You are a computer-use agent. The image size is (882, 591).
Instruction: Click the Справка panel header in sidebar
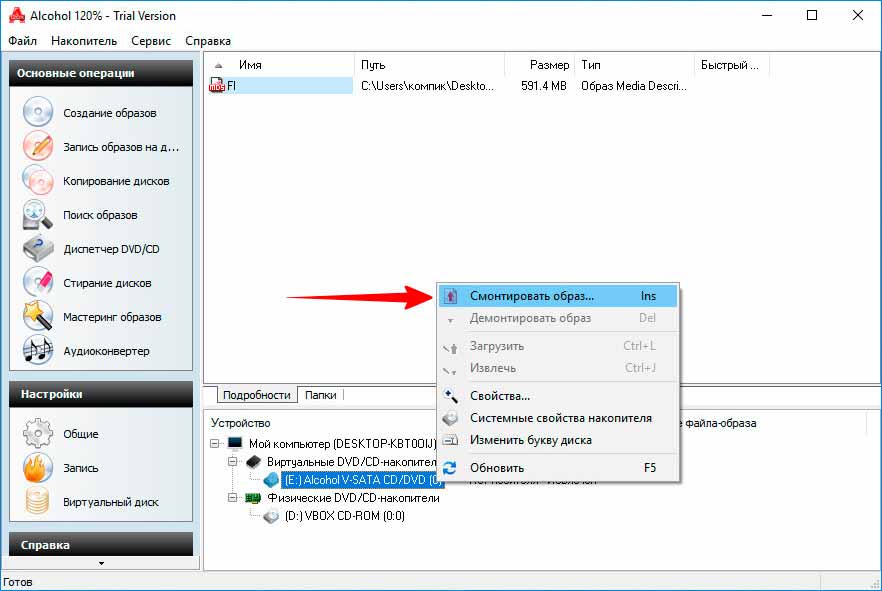(101, 544)
